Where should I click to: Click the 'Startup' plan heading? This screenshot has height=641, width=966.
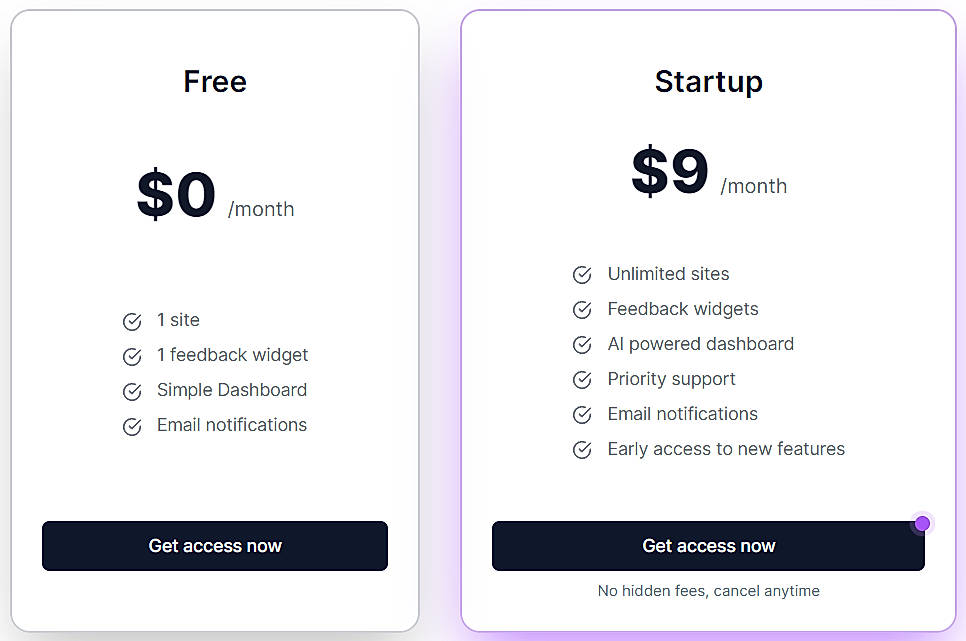pyautogui.click(x=708, y=81)
